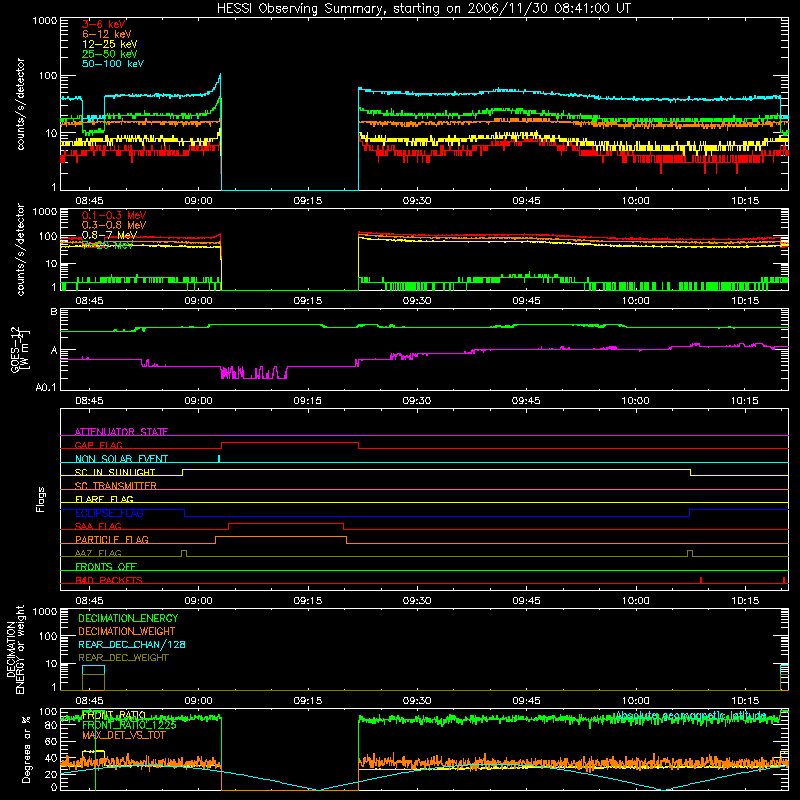
Task: Click the 12-25 keV legend entry
Action: (110, 44)
